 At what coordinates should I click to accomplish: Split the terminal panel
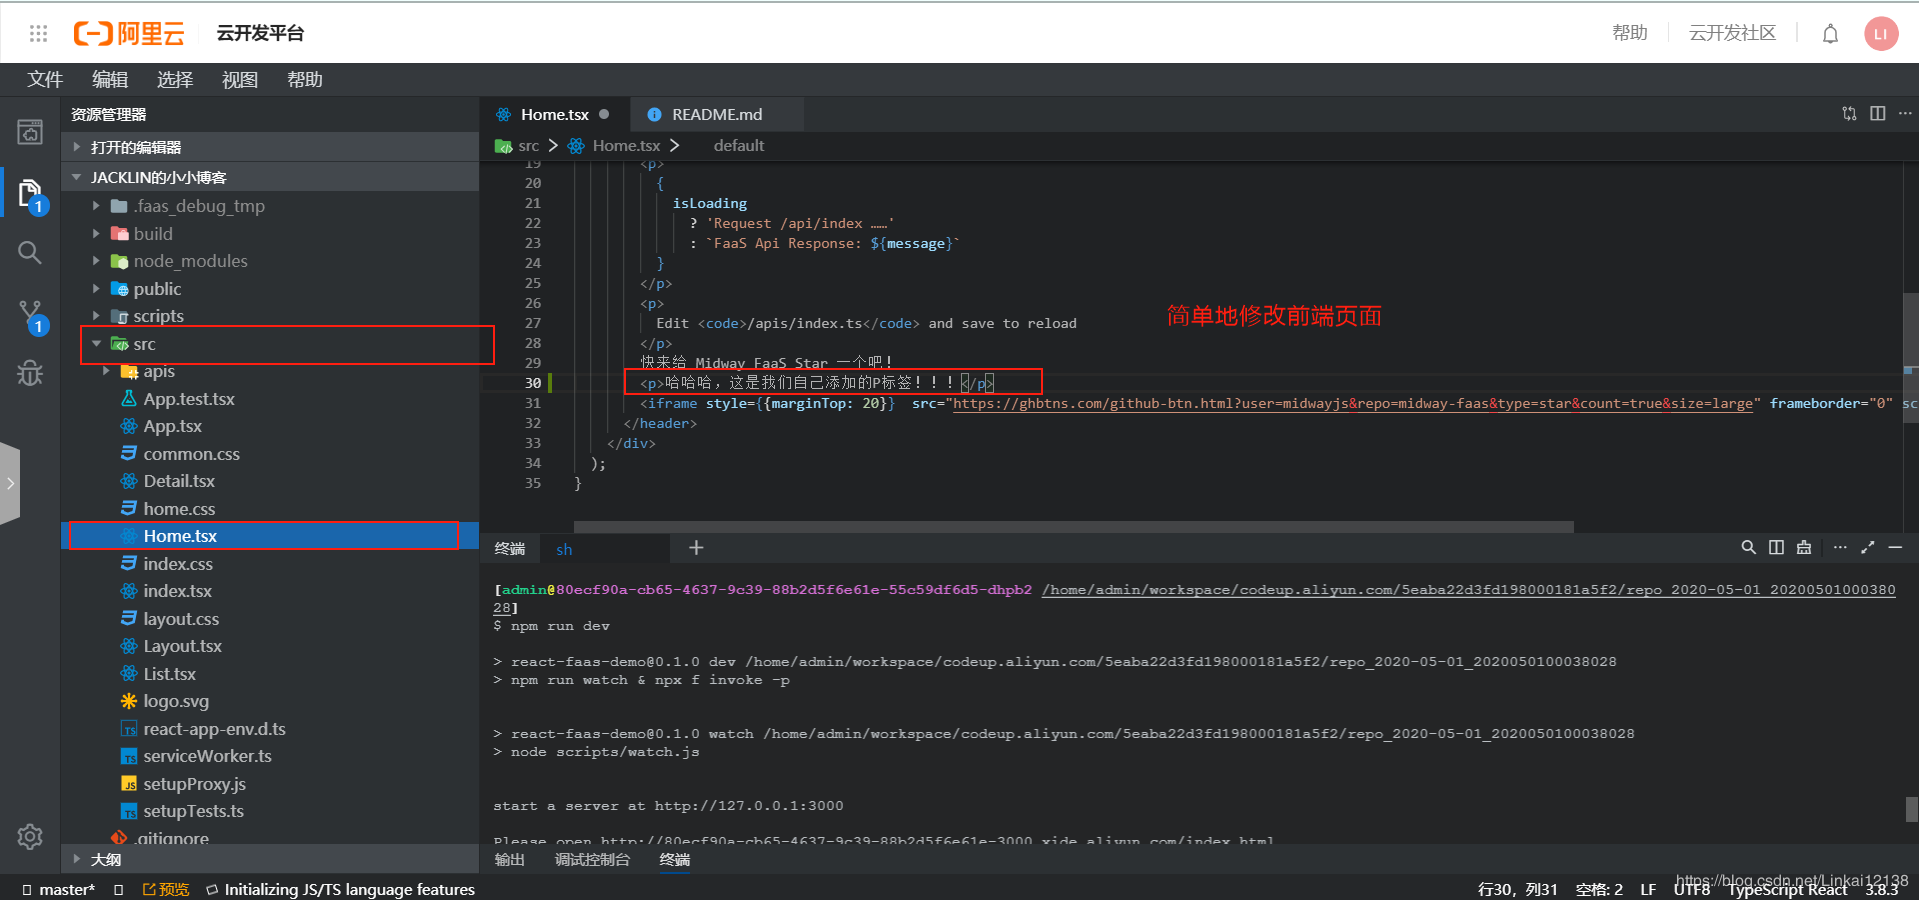click(1776, 547)
